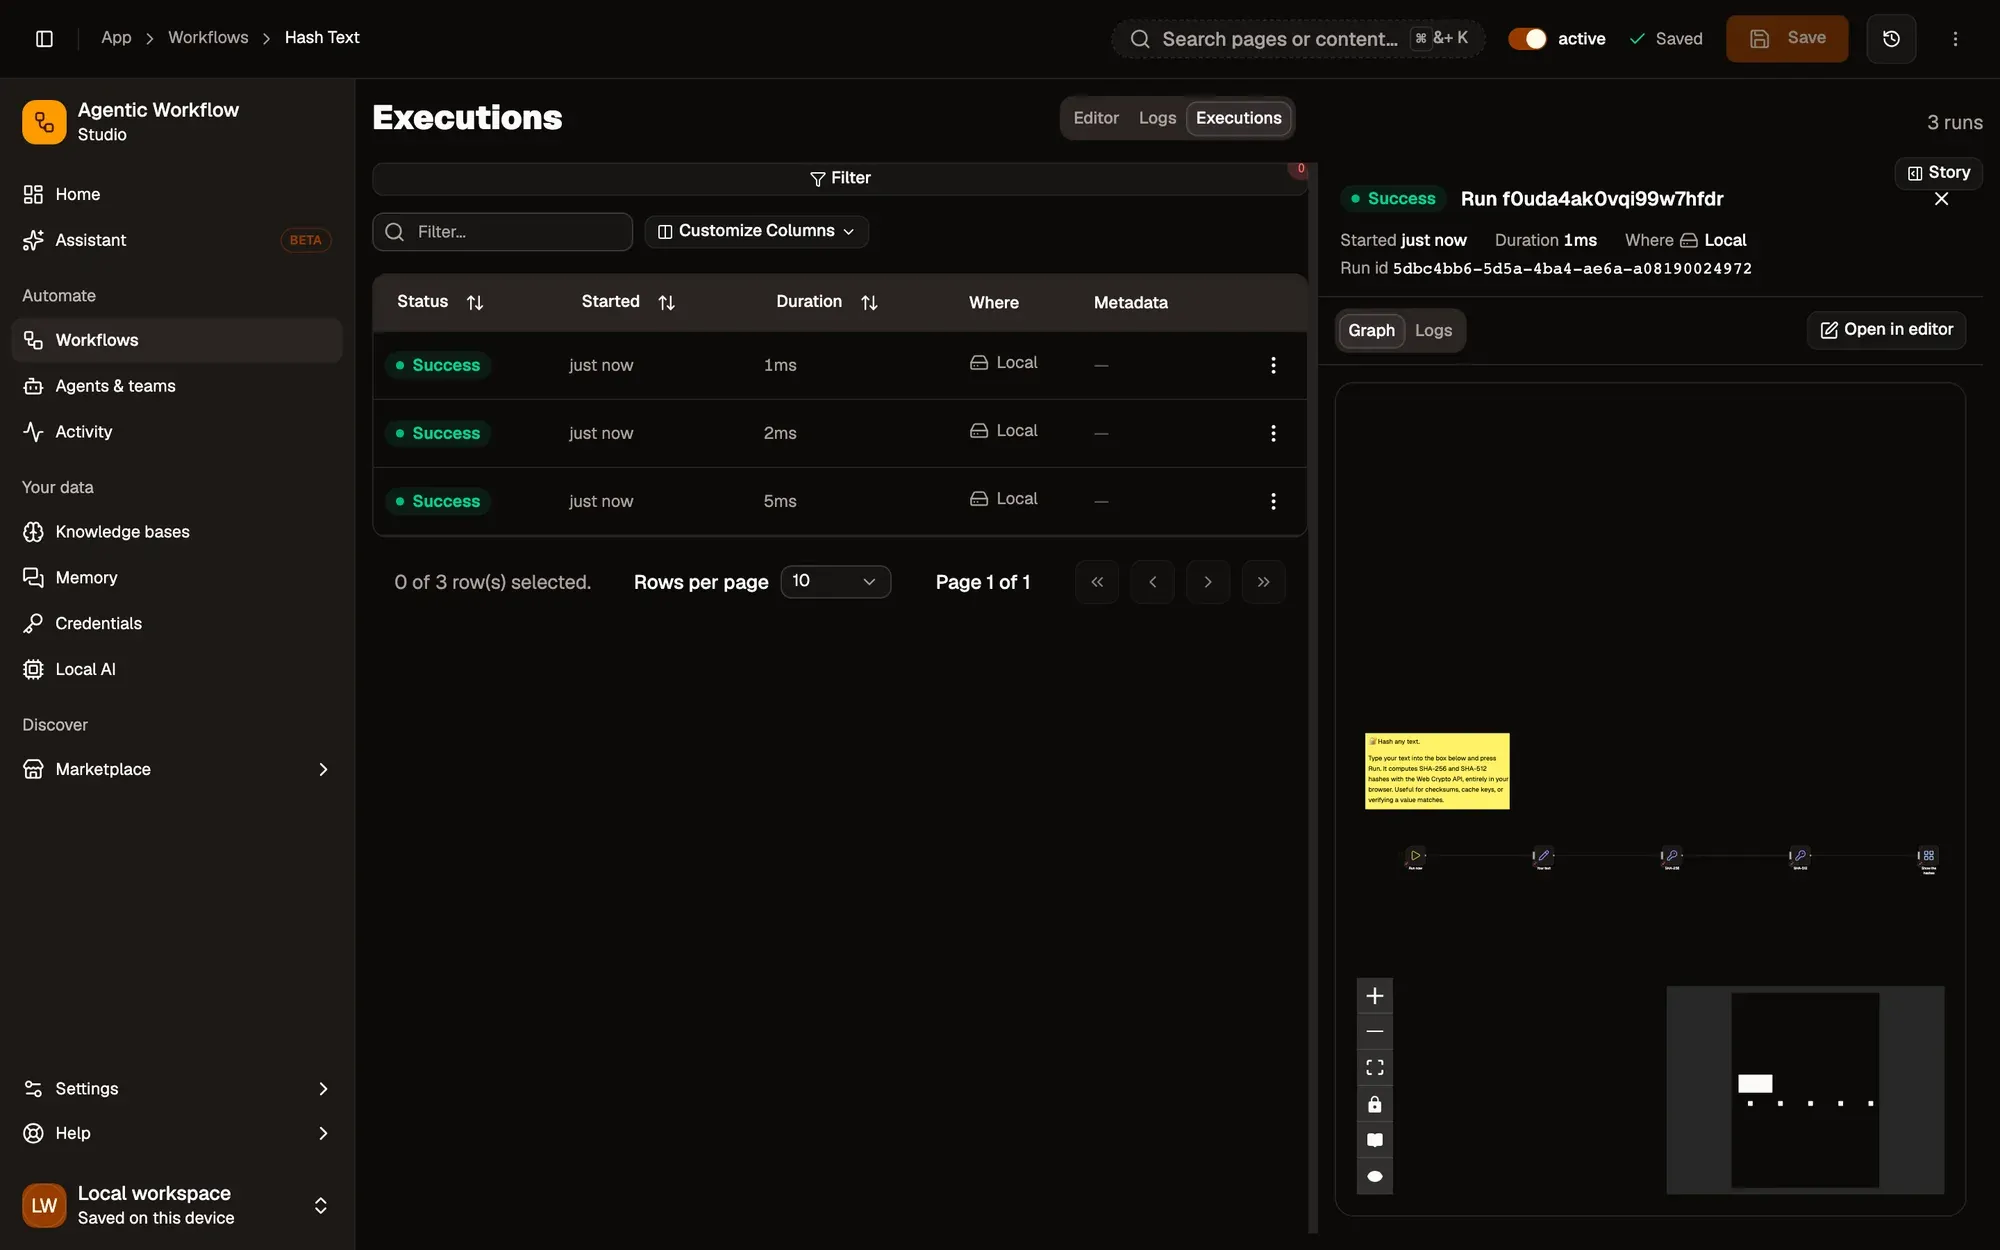
Task: Open the top-right more options menu
Action: (x=1955, y=38)
